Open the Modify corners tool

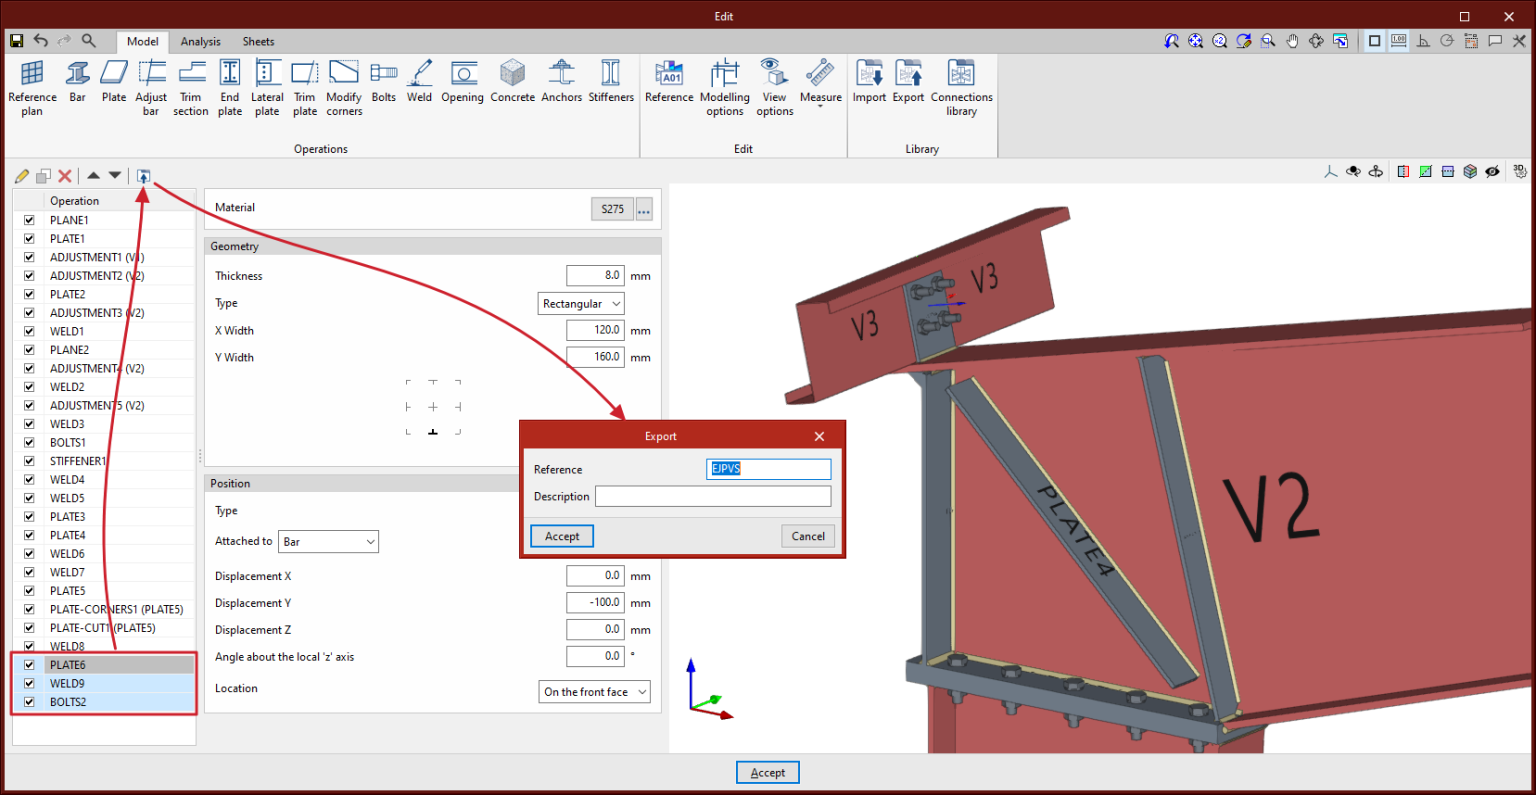coord(344,88)
